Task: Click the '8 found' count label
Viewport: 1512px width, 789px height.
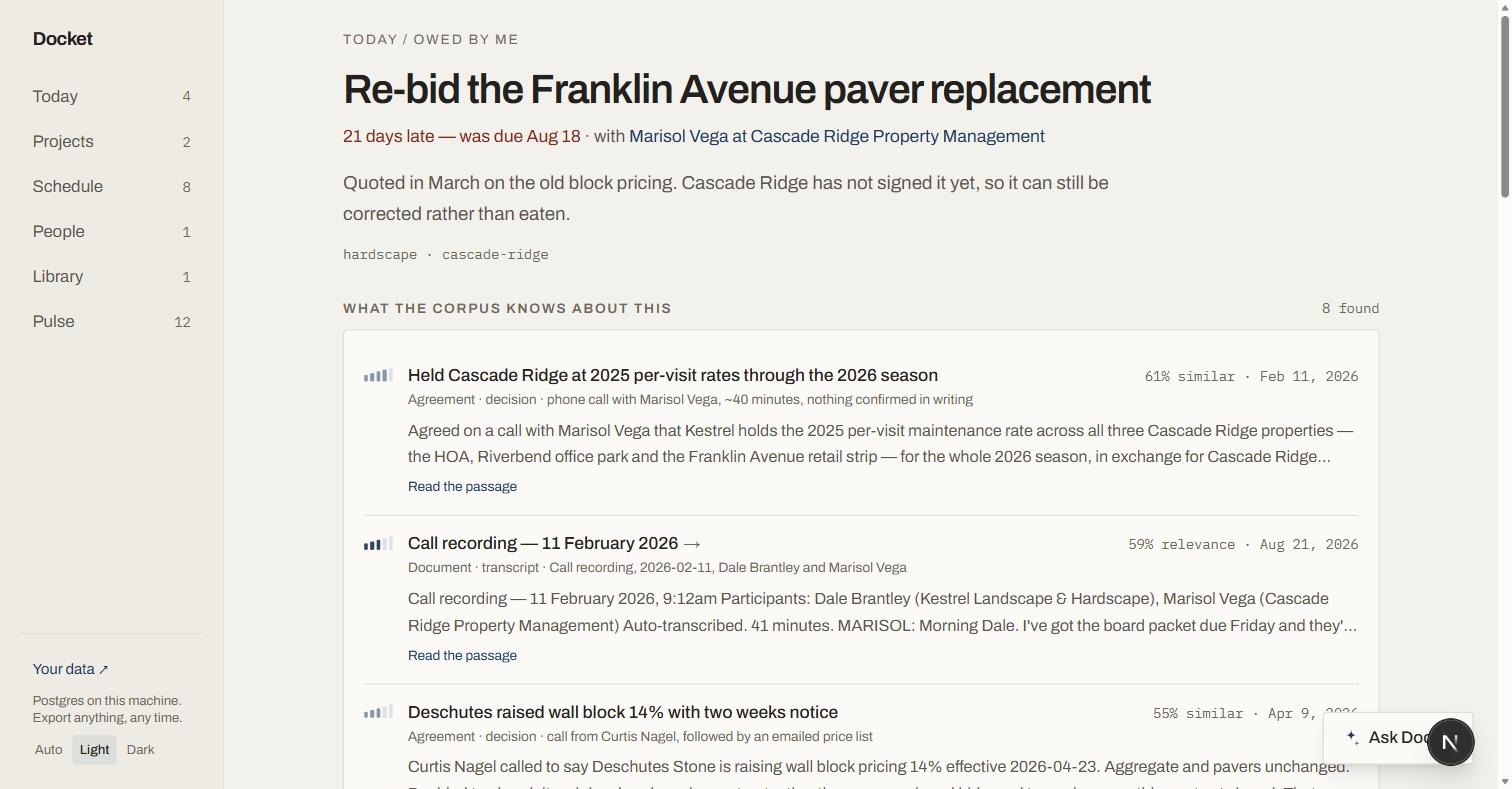Action: (x=1350, y=309)
